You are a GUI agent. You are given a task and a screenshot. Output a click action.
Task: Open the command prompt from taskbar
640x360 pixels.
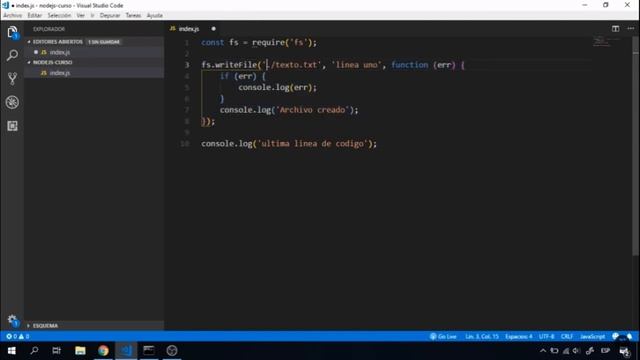149,351
